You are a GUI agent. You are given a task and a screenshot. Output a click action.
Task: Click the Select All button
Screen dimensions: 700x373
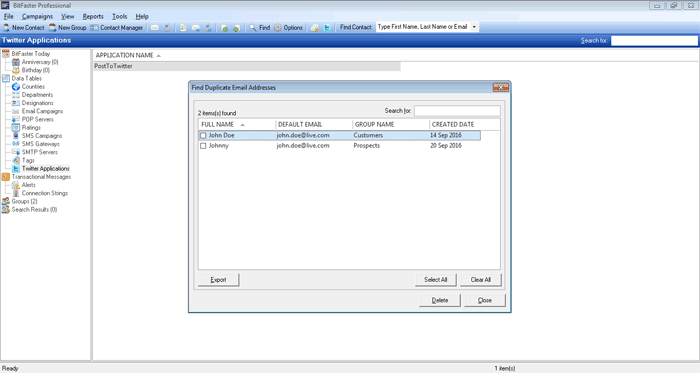pos(435,280)
